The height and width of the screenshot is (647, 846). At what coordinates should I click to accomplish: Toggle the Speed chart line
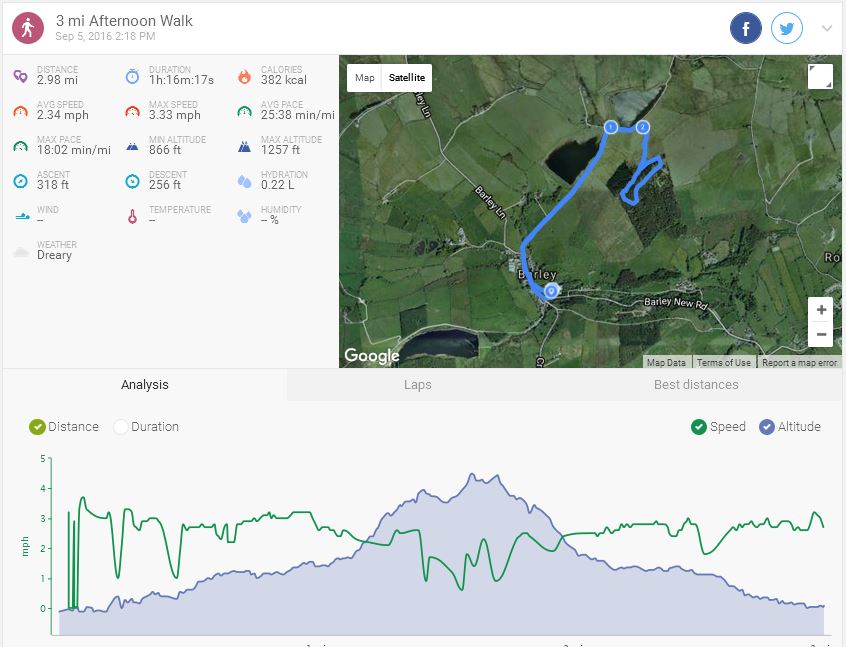tap(699, 427)
